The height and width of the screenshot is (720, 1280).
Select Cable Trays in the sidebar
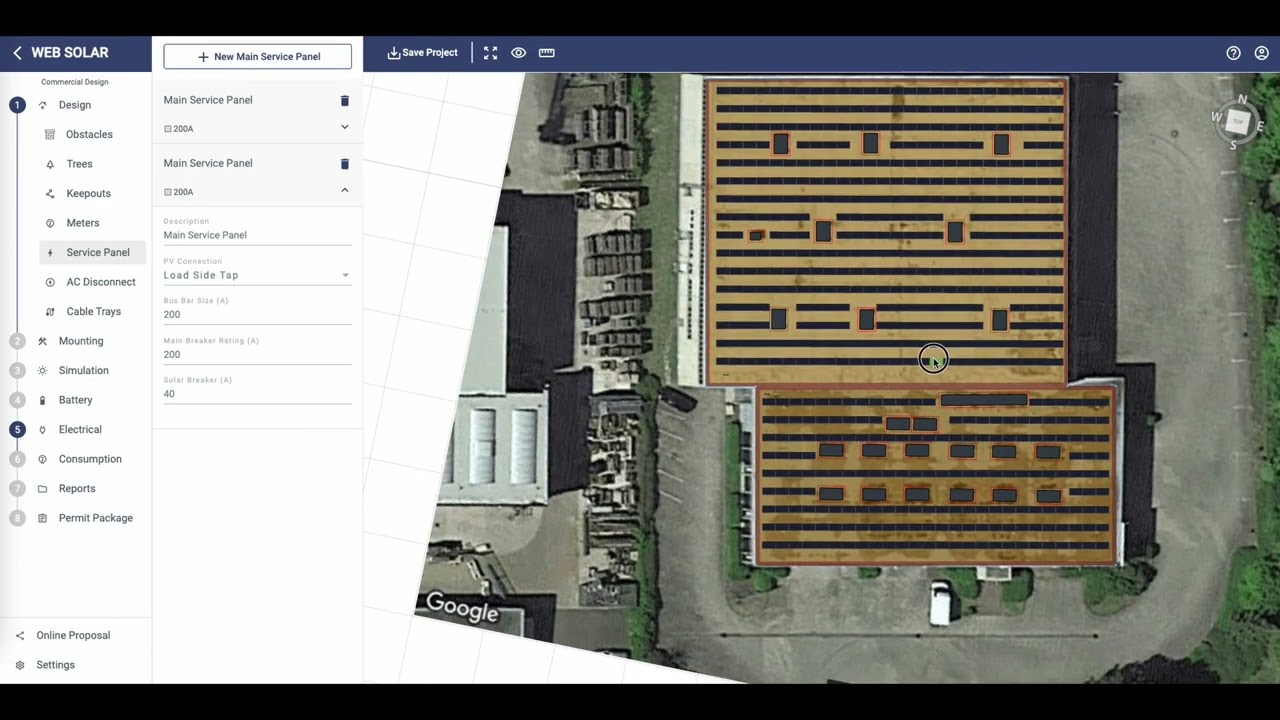coord(93,311)
